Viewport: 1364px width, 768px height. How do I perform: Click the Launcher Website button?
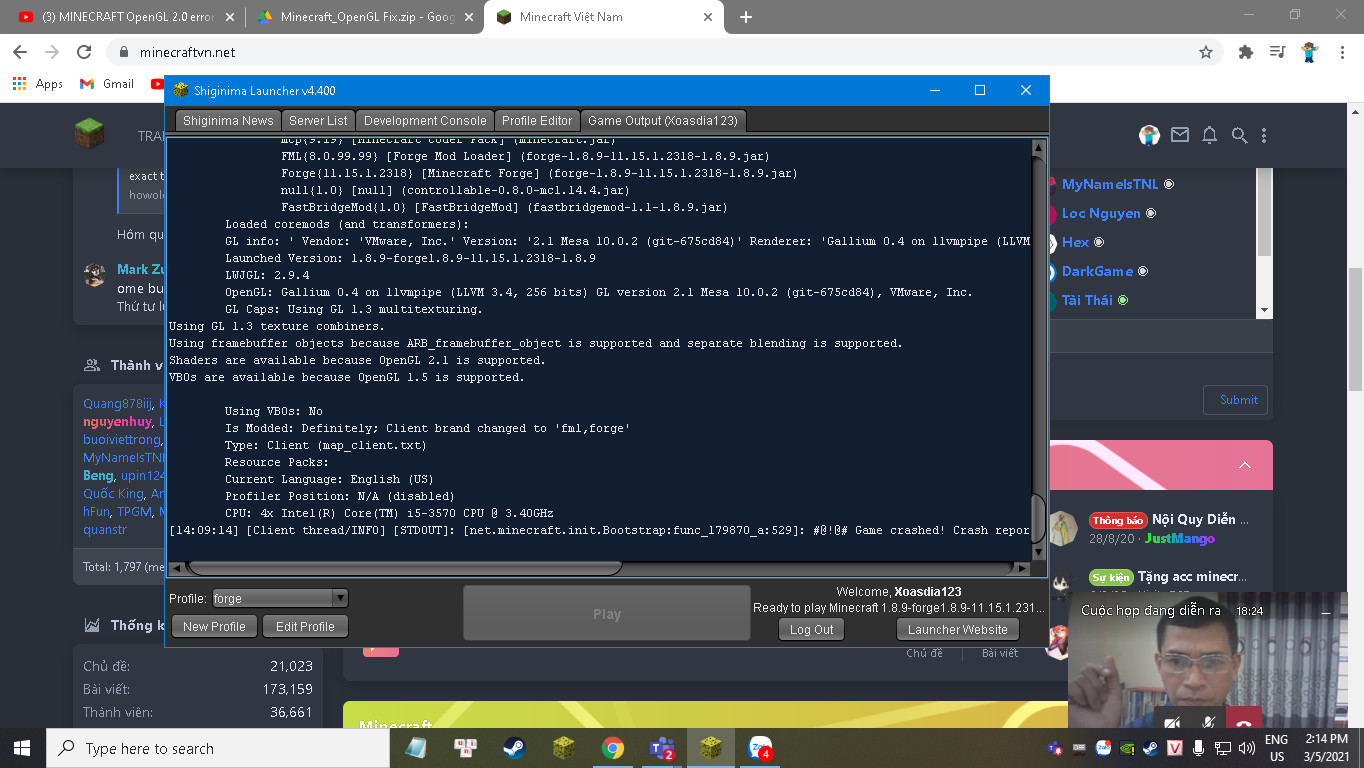click(x=957, y=629)
